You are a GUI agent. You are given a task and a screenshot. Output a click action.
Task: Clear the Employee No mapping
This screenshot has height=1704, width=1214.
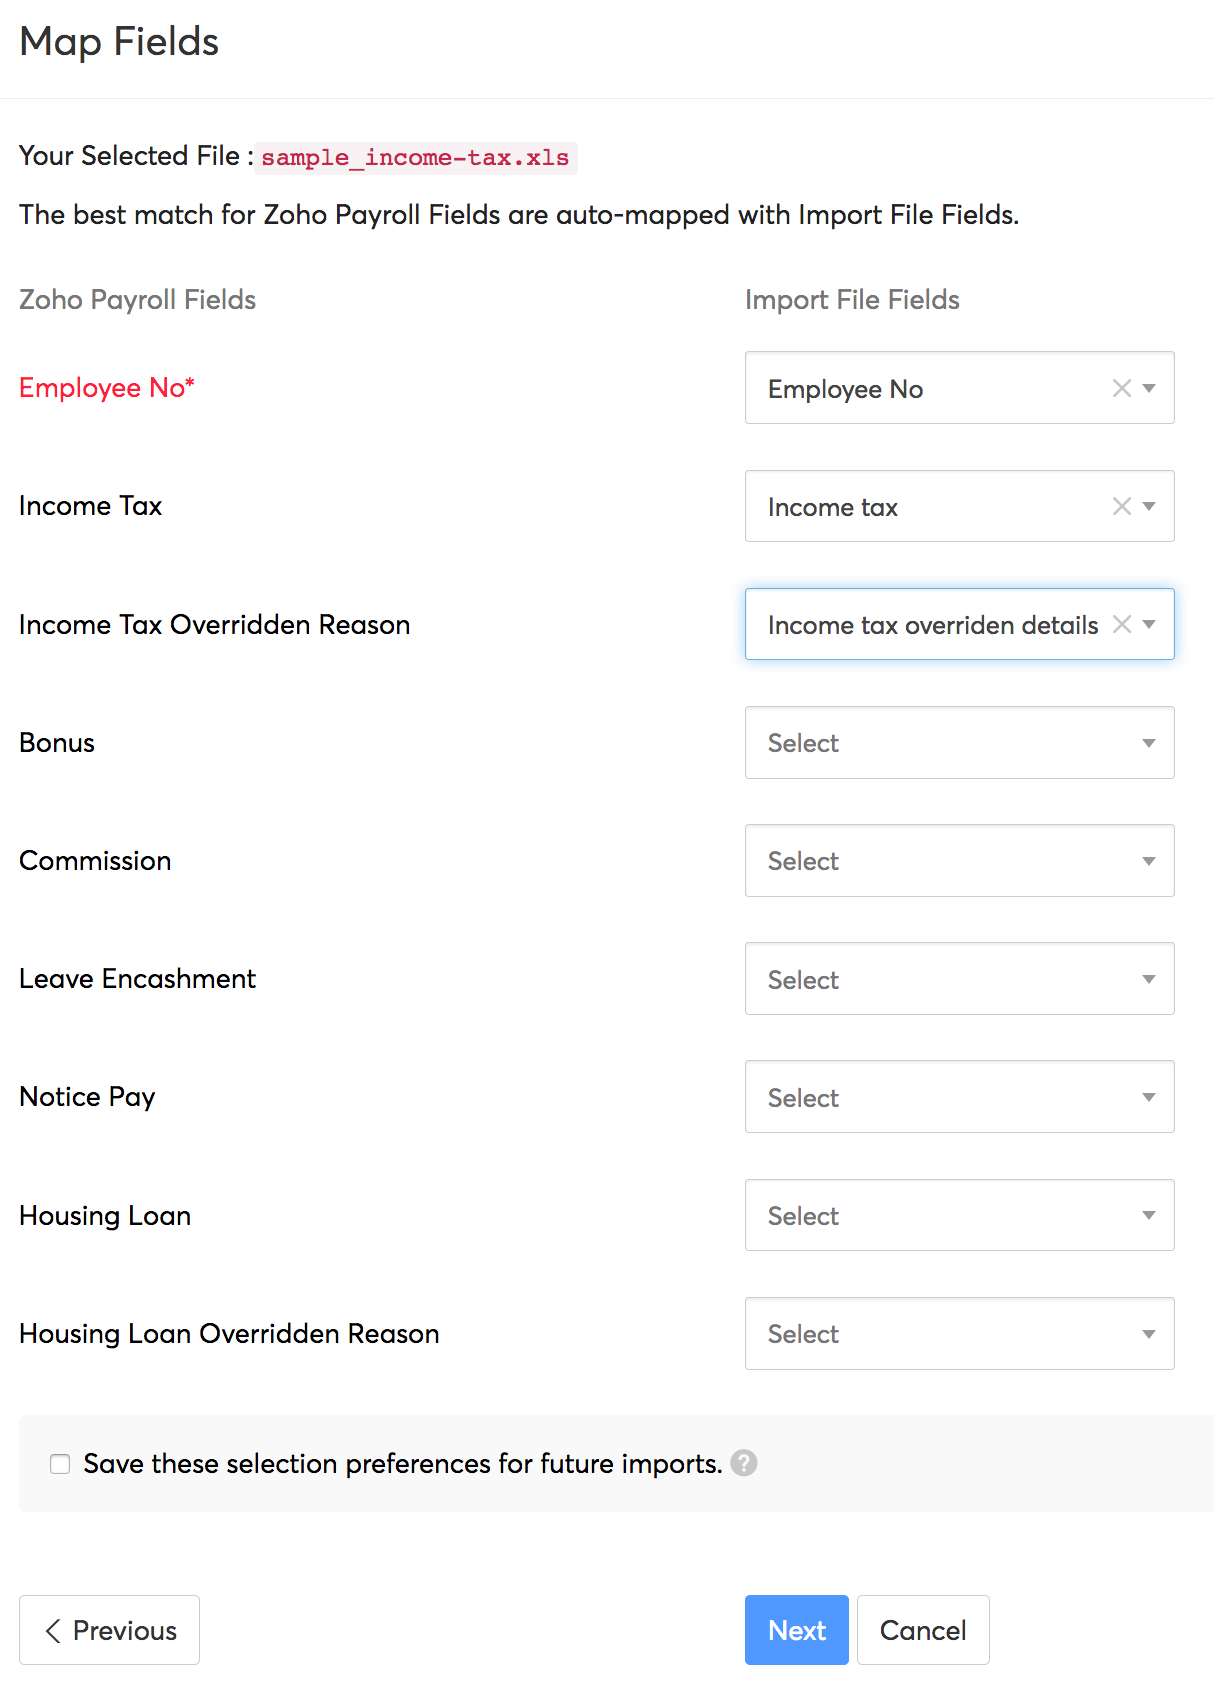pyautogui.click(x=1122, y=388)
